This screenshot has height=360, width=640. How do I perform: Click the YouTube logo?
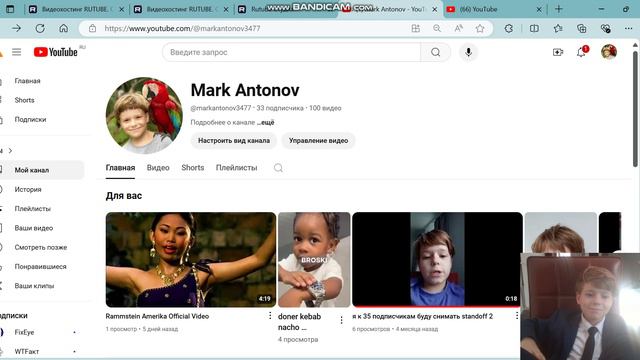pos(56,52)
